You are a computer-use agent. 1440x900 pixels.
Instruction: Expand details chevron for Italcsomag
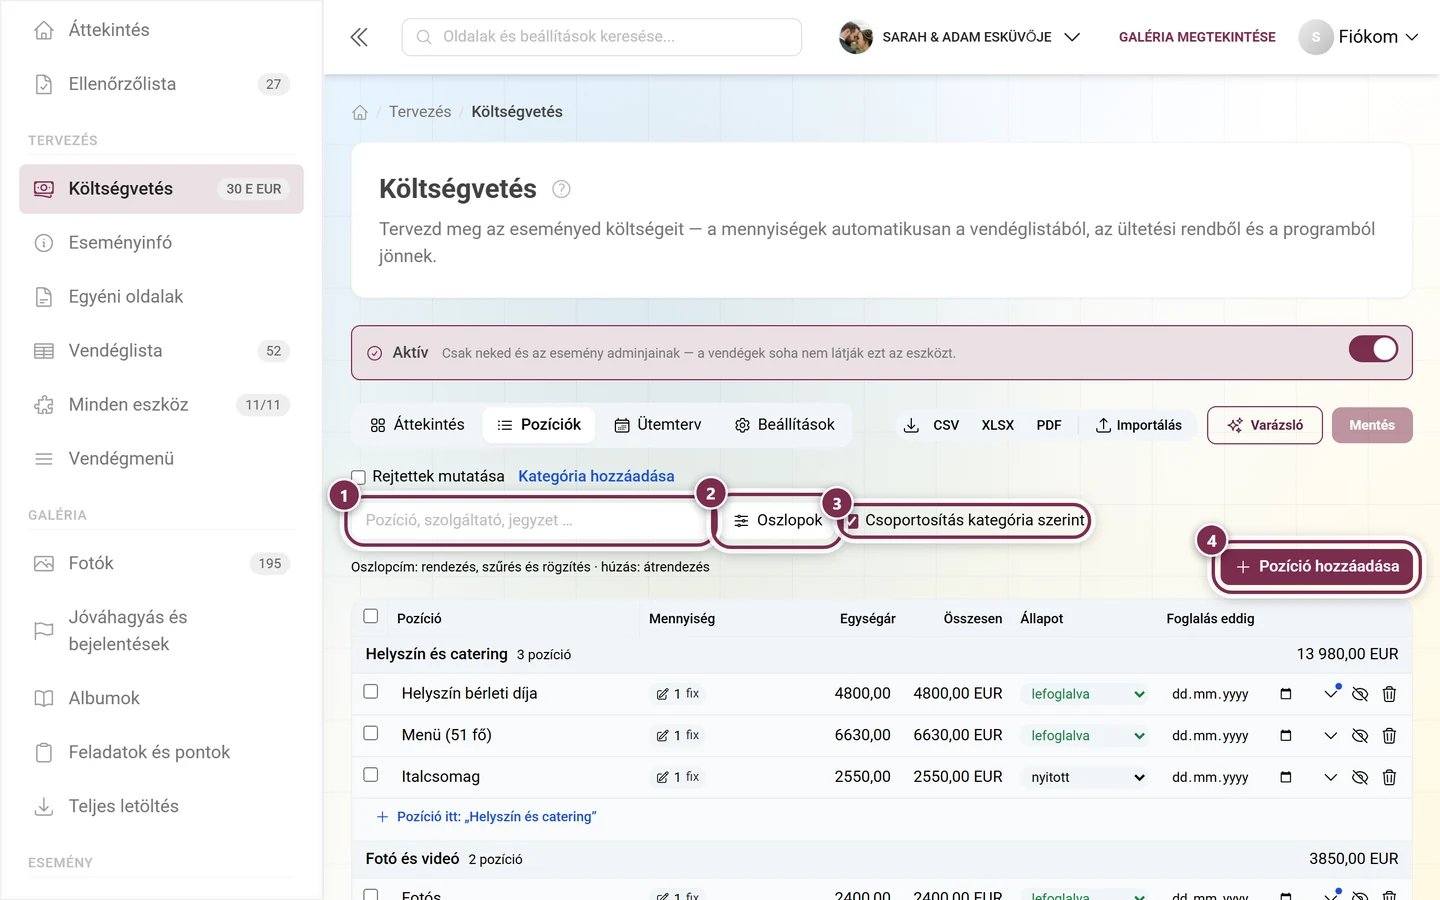[x=1330, y=777]
